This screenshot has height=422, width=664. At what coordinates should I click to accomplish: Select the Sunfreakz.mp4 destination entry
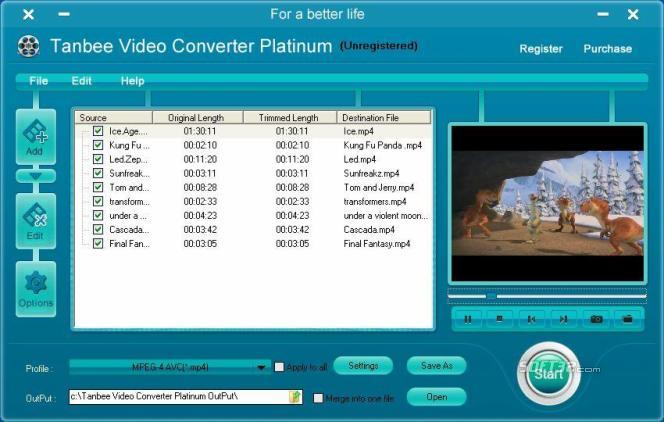371,174
